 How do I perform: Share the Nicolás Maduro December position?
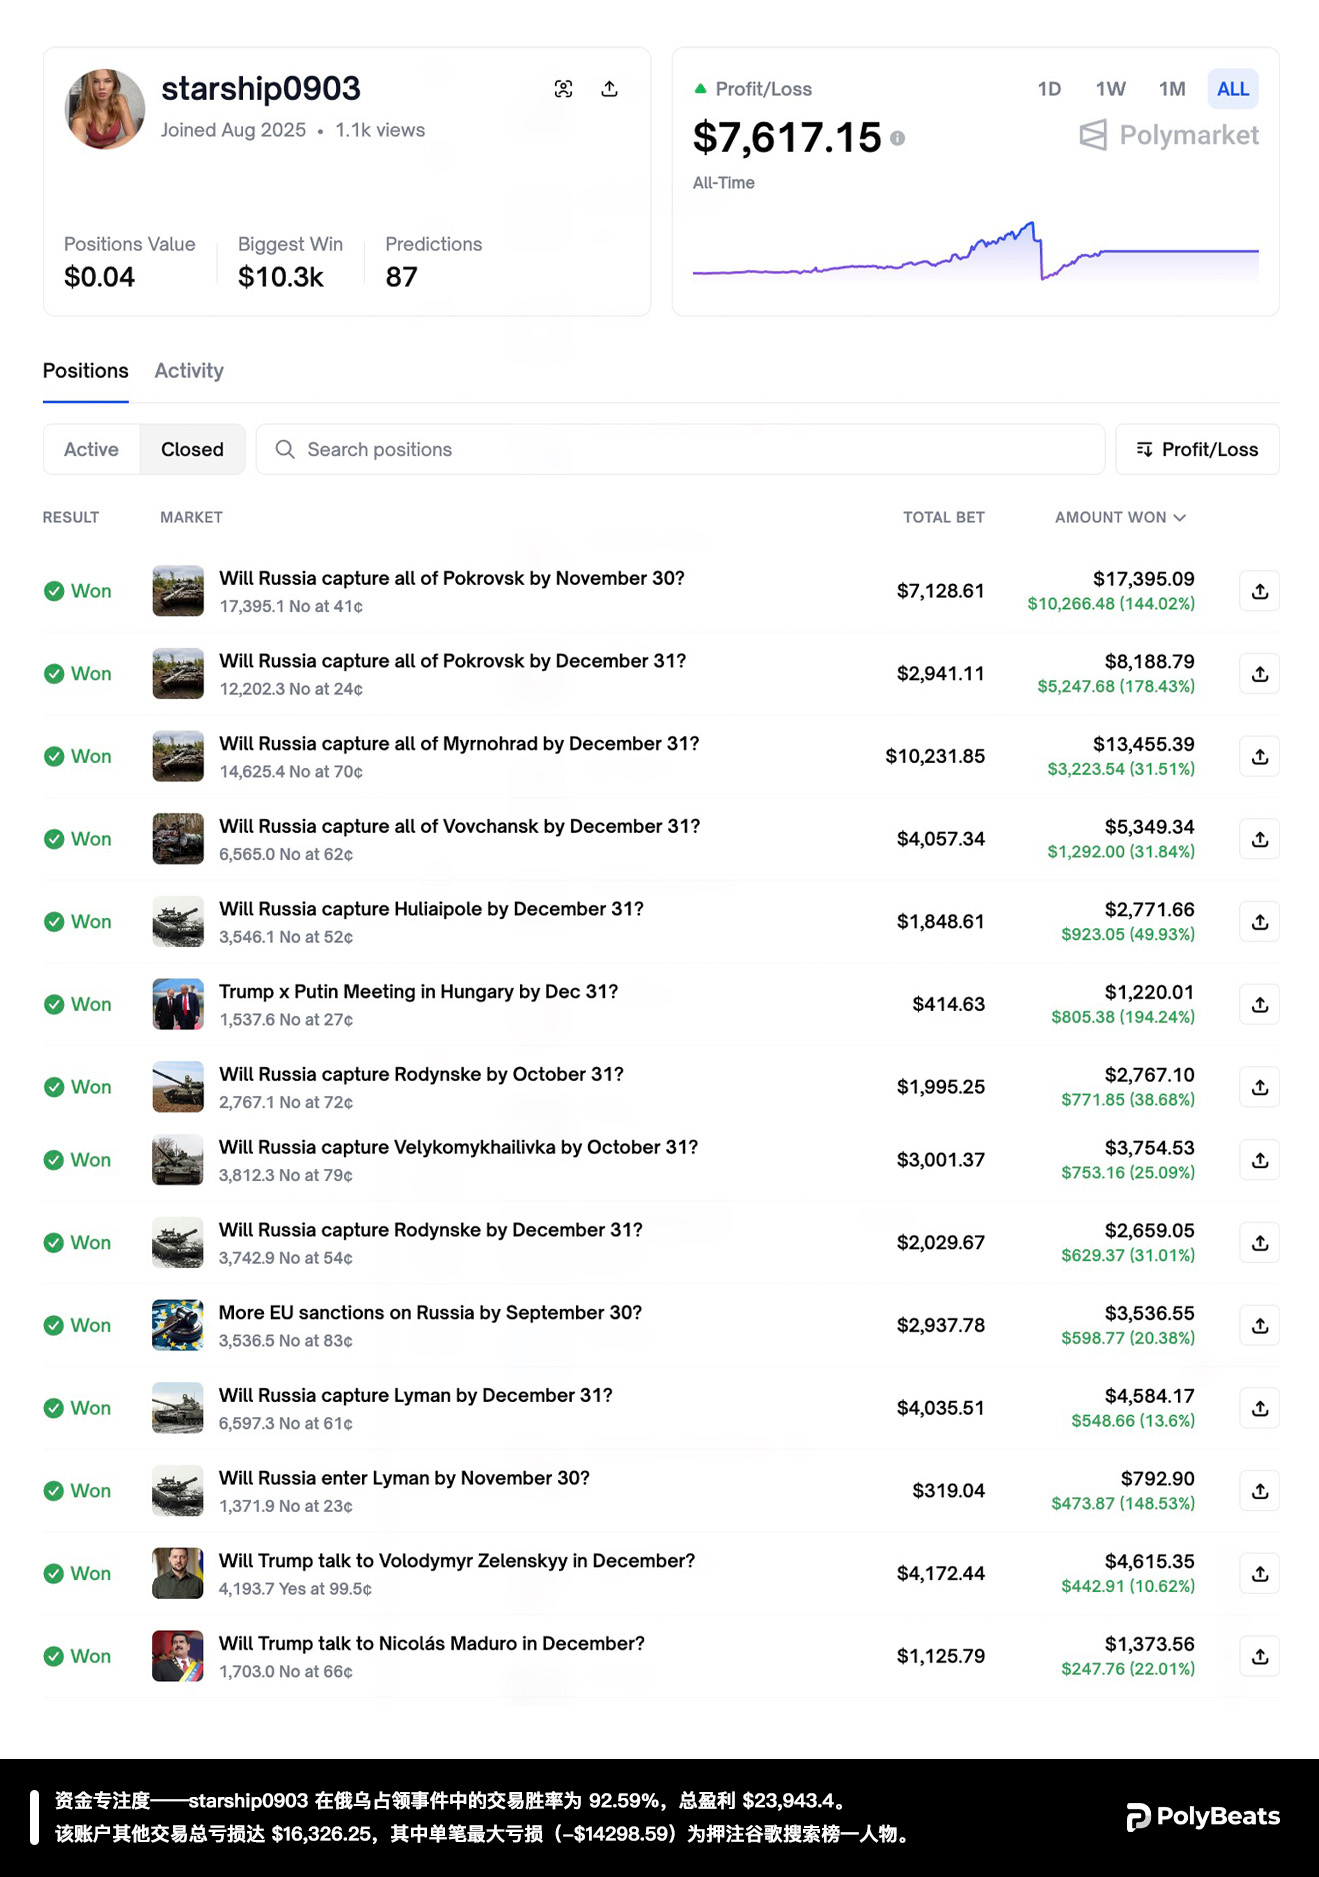[x=1259, y=1656]
